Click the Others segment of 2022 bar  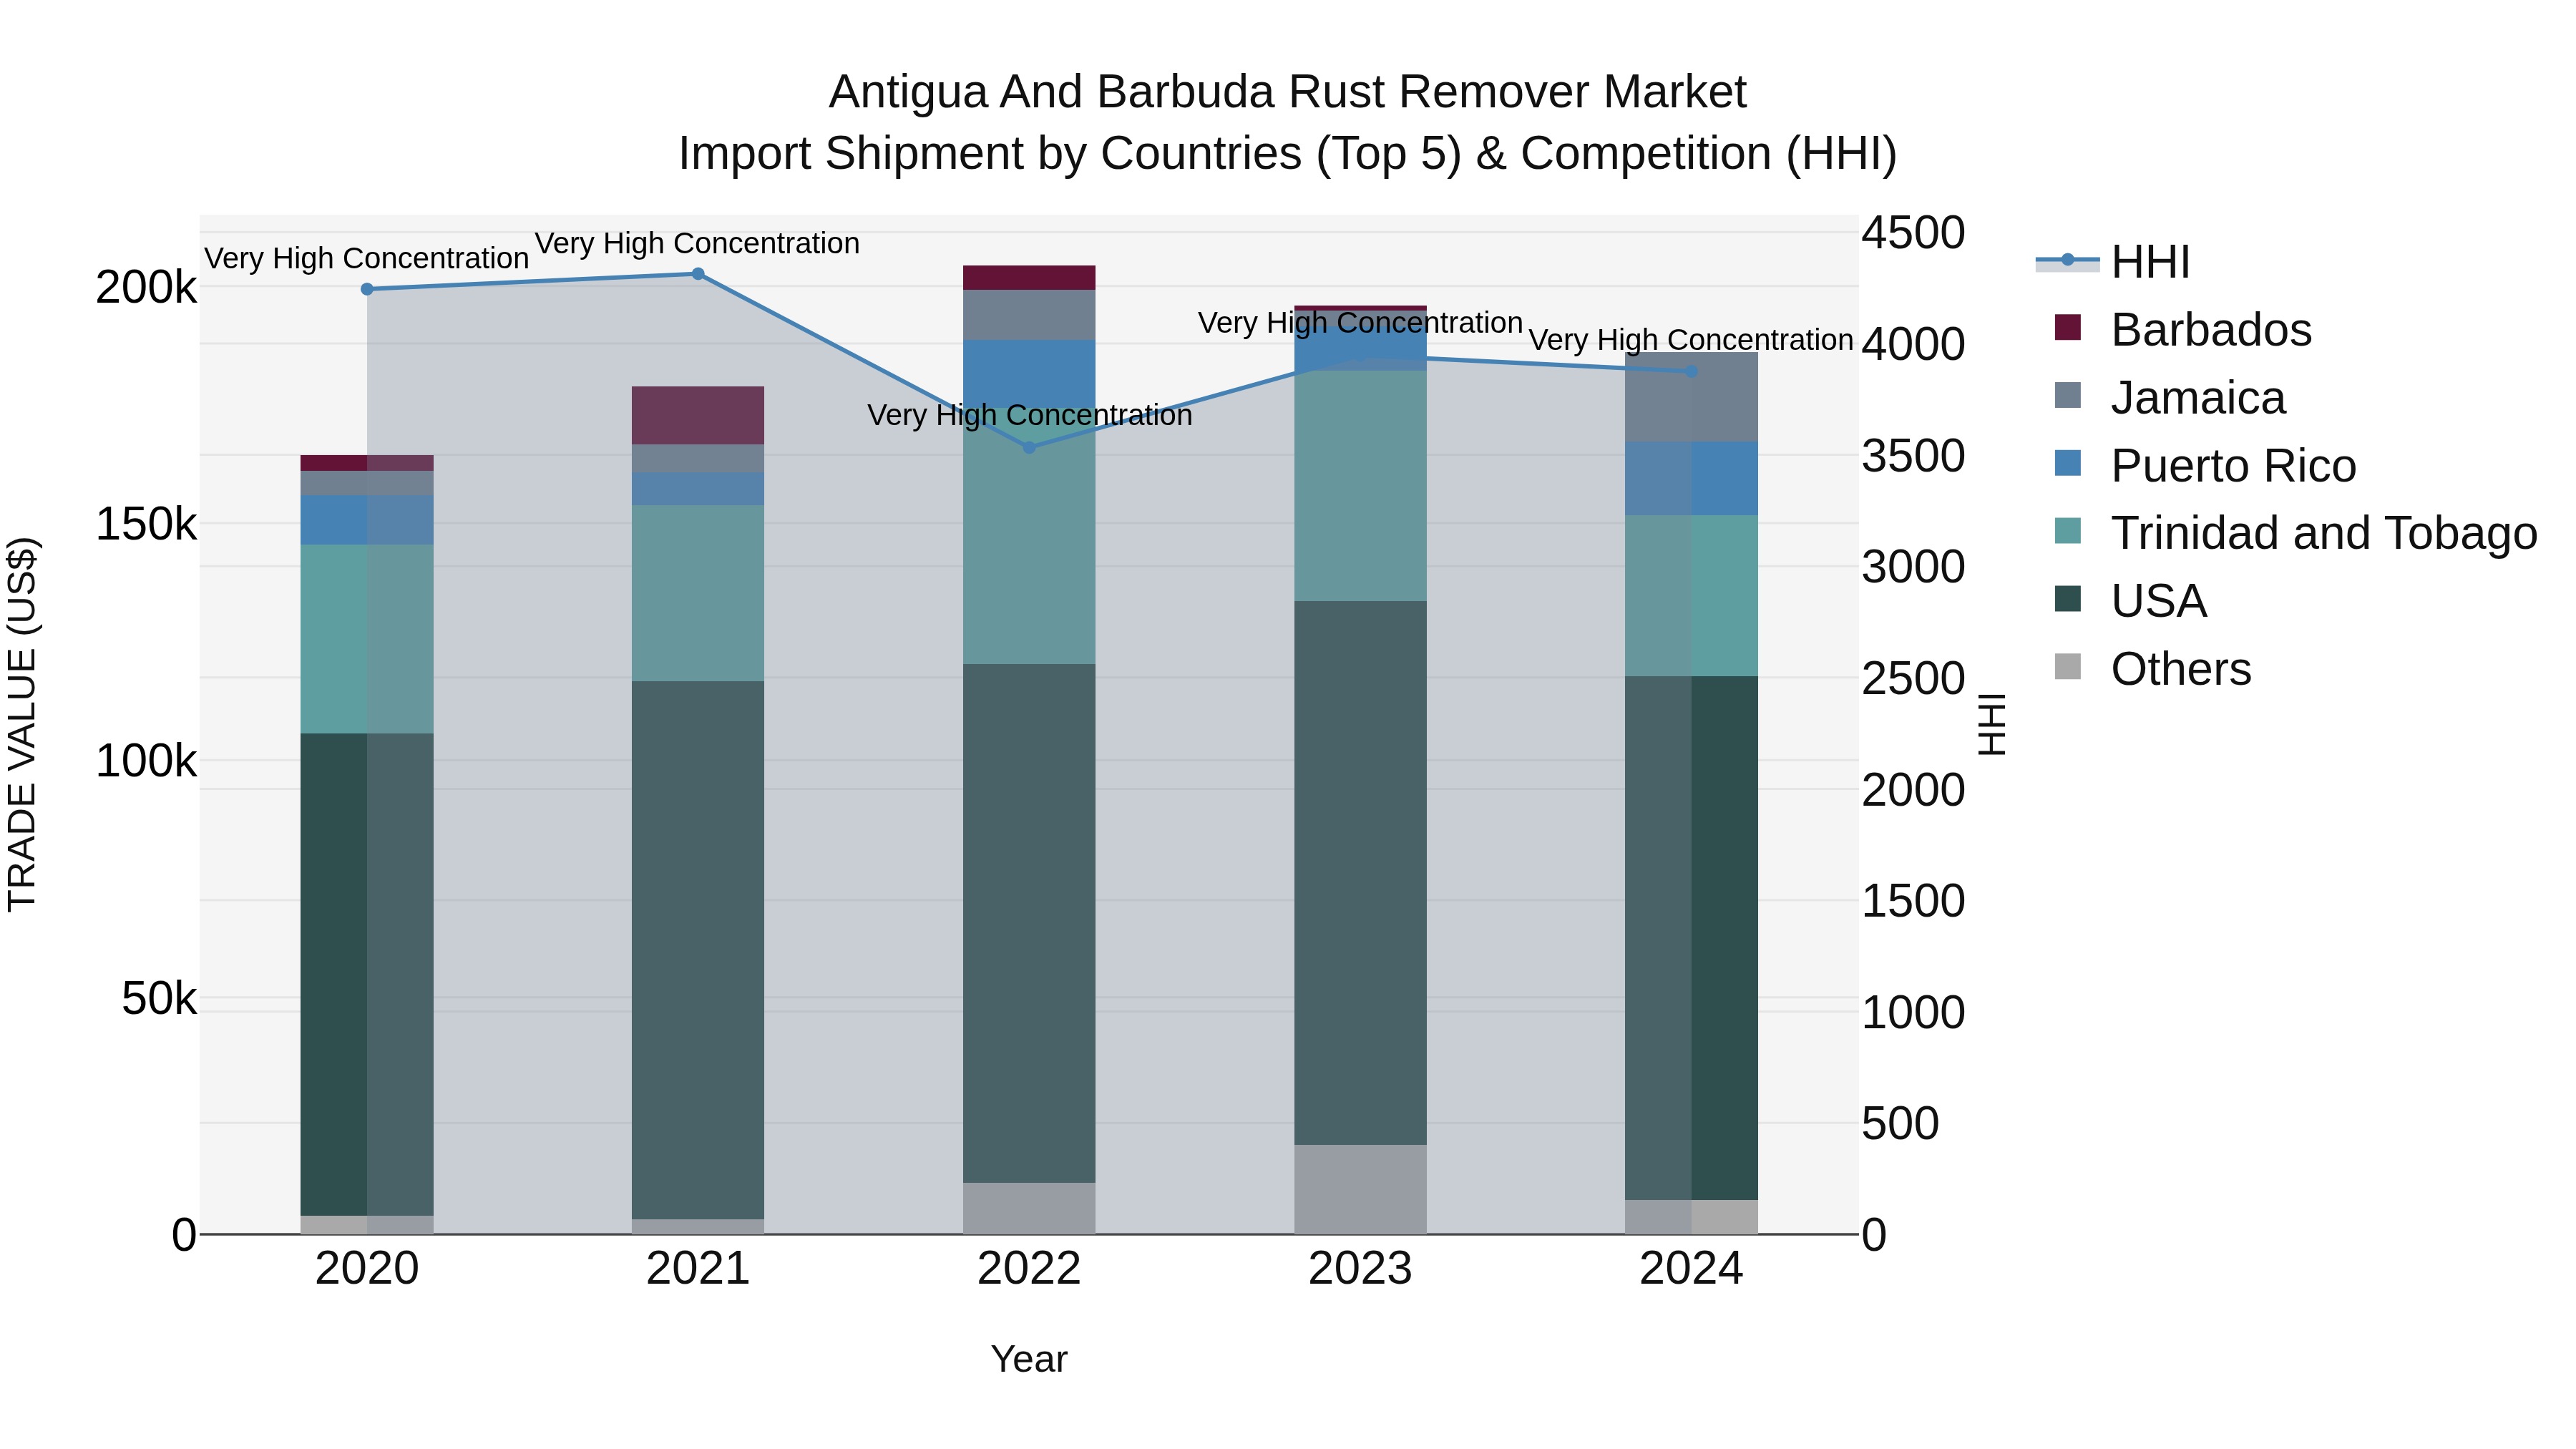tap(1029, 1208)
